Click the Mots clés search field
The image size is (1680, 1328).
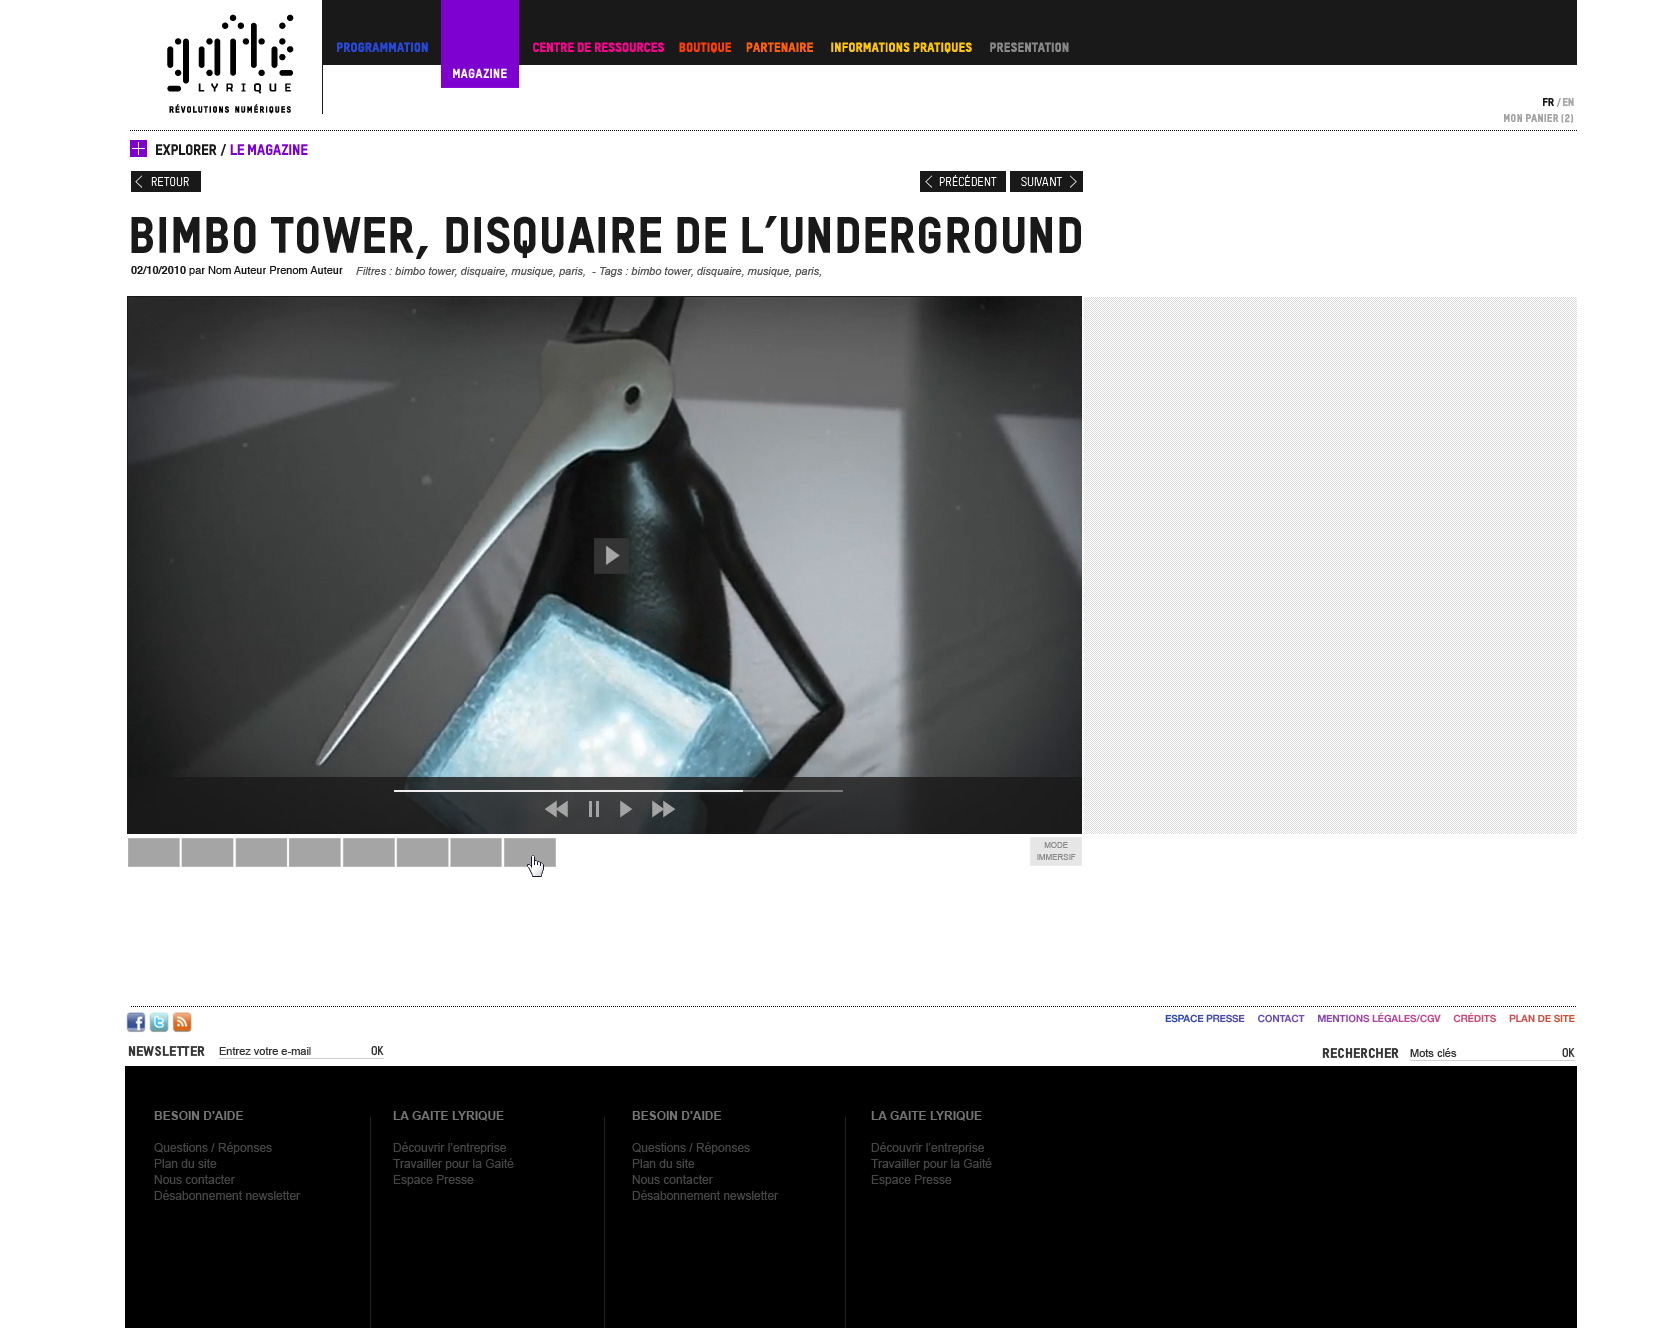pyautogui.click(x=1482, y=1053)
